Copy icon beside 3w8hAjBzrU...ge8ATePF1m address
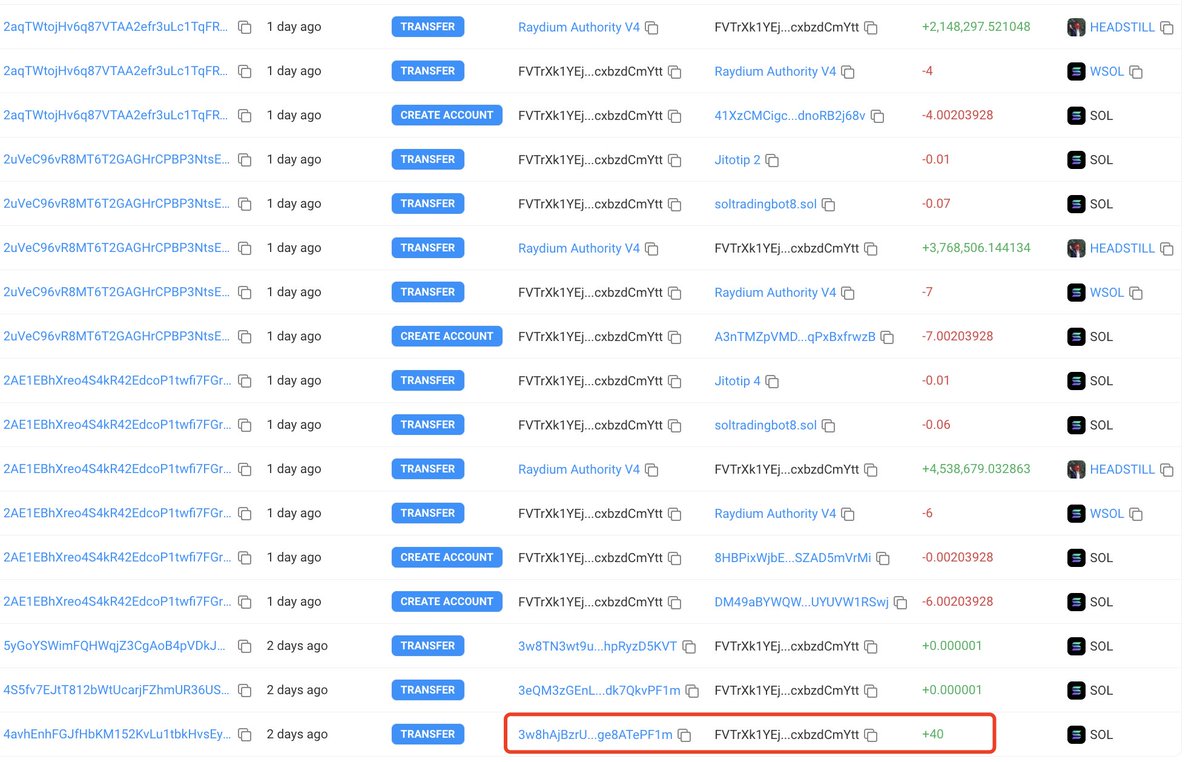 click(684, 735)
